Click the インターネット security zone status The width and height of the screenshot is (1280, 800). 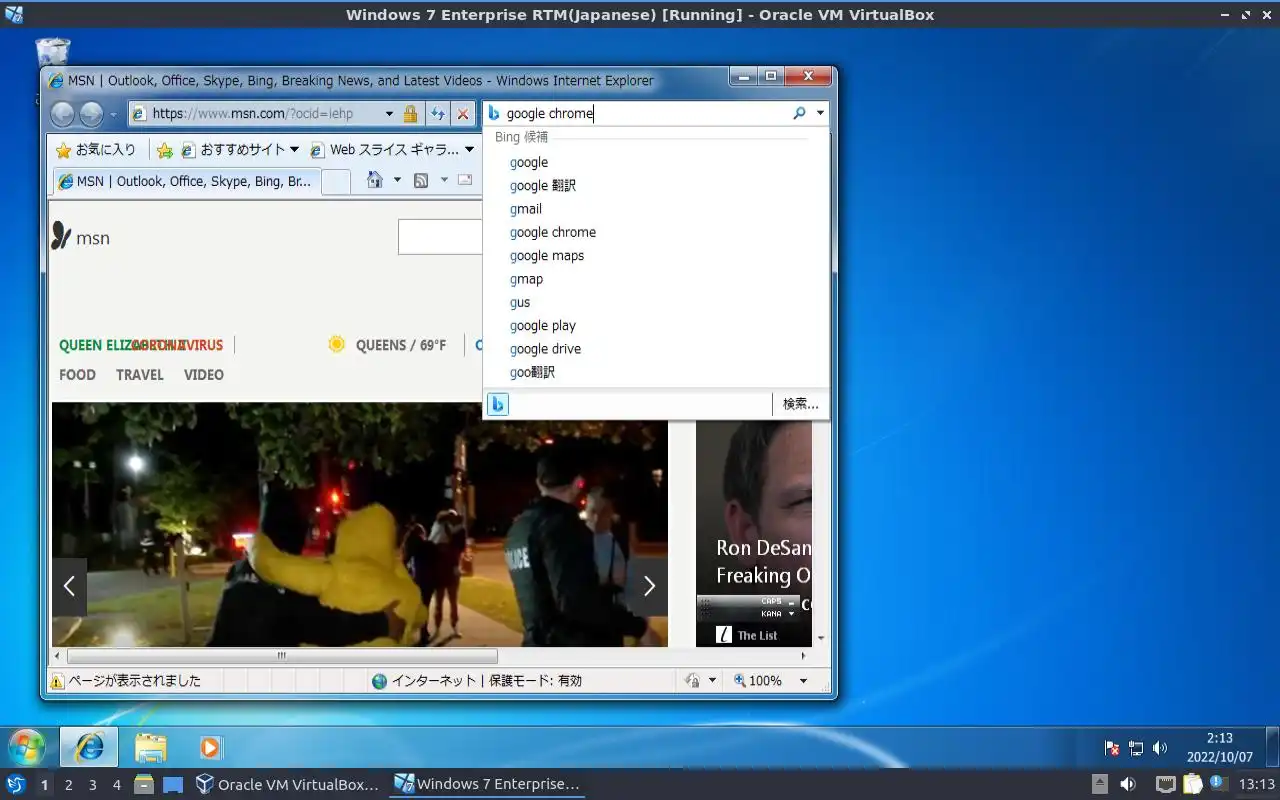(477, 681)
